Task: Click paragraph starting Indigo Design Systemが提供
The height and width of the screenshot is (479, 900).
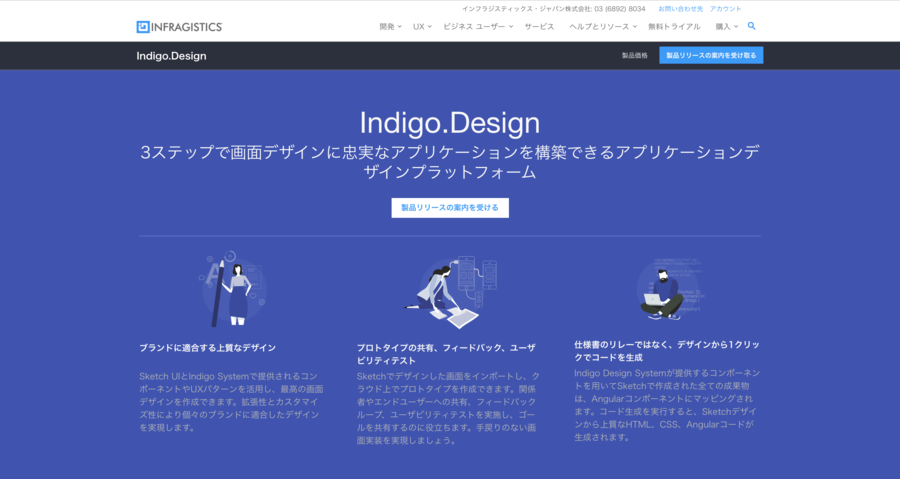Action: point(666,405)
